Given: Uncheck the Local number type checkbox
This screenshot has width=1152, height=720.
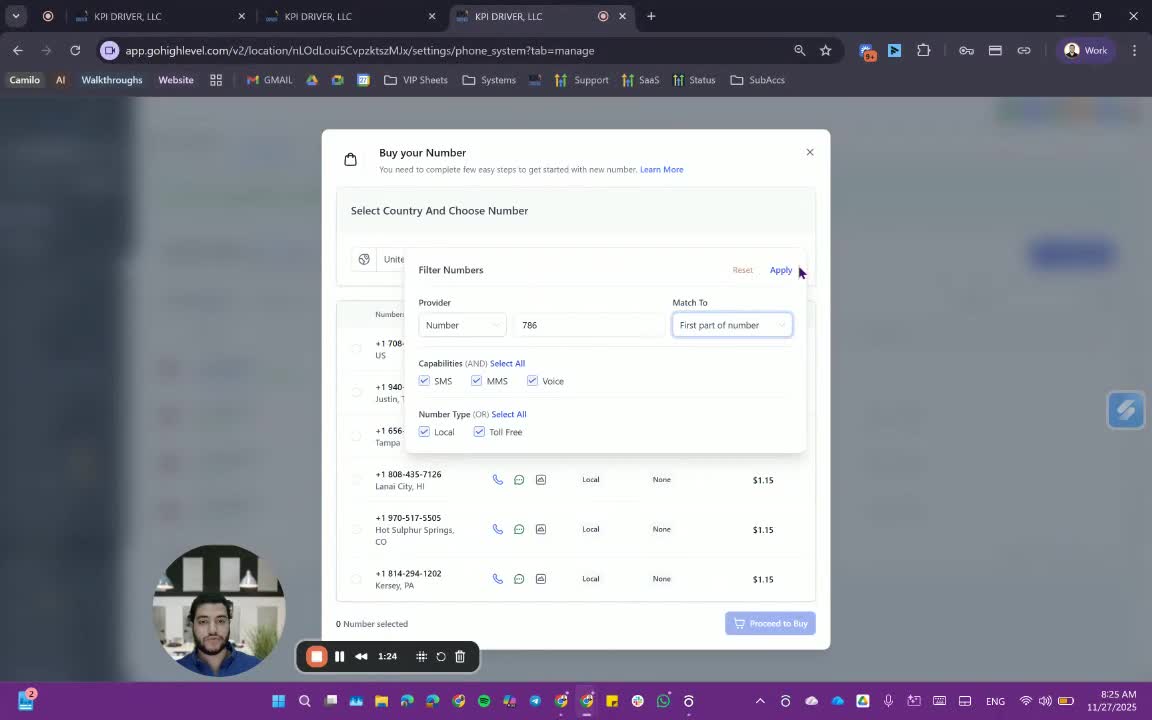Looking at the screenshot, I should click(424, 431).
